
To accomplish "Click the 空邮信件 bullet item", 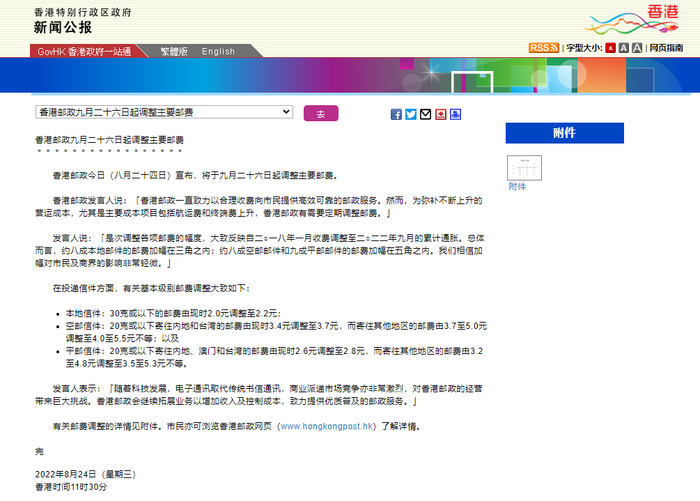I will [276, 332].
